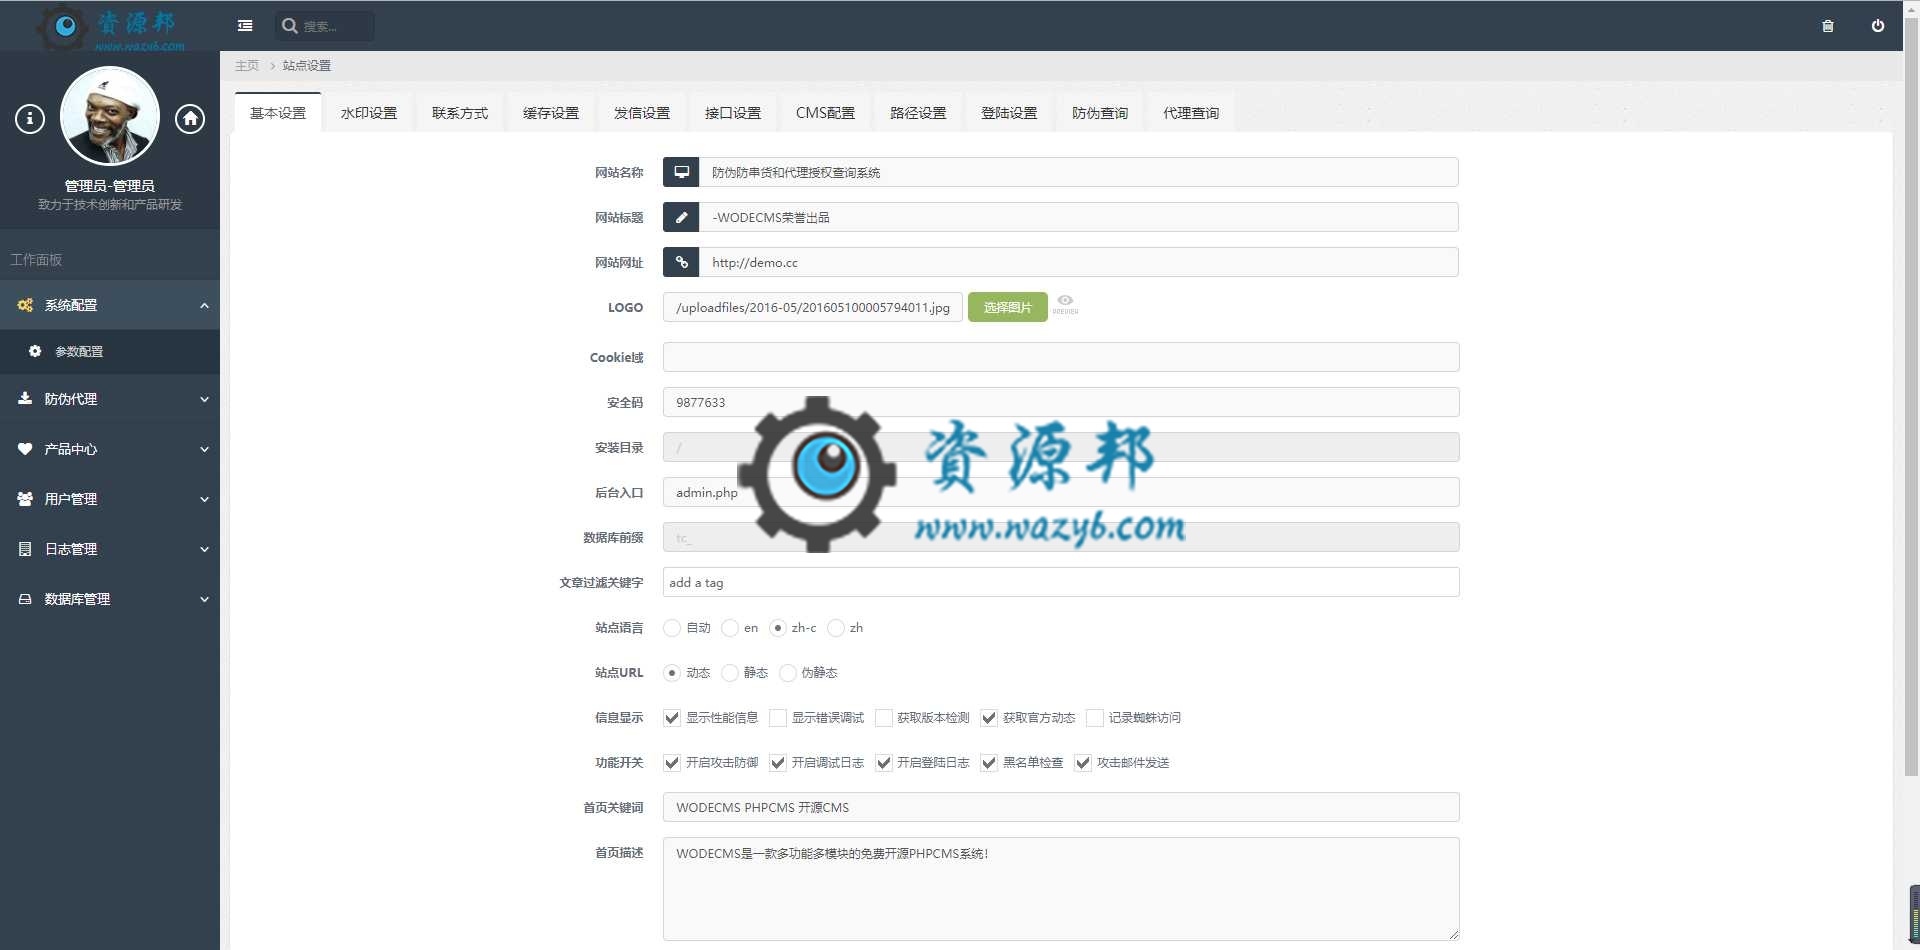Click the monitor icon beside 网站名称
Image resolution: width=1920 pixels, height=950 pixels.
point(681,172)
